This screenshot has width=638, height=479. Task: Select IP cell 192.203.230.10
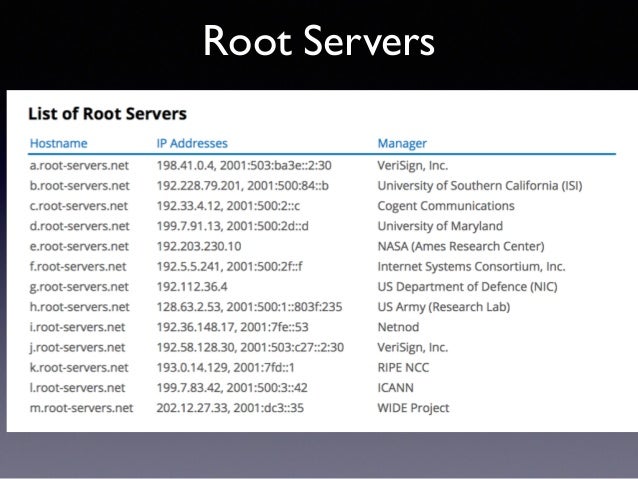tap(199, 246)
